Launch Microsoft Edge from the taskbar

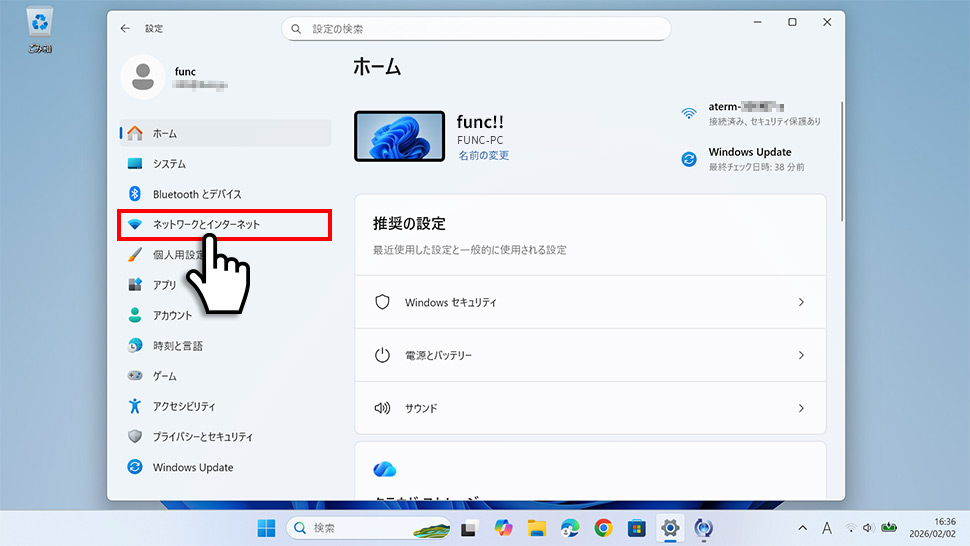[x=570, y=528]
